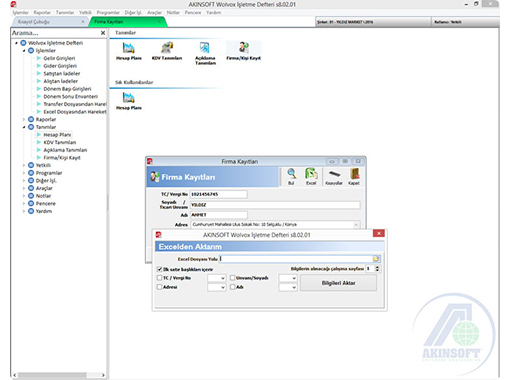Open the Raporlar menu in menu bar
510x380 pixels.
pos(42,13)
